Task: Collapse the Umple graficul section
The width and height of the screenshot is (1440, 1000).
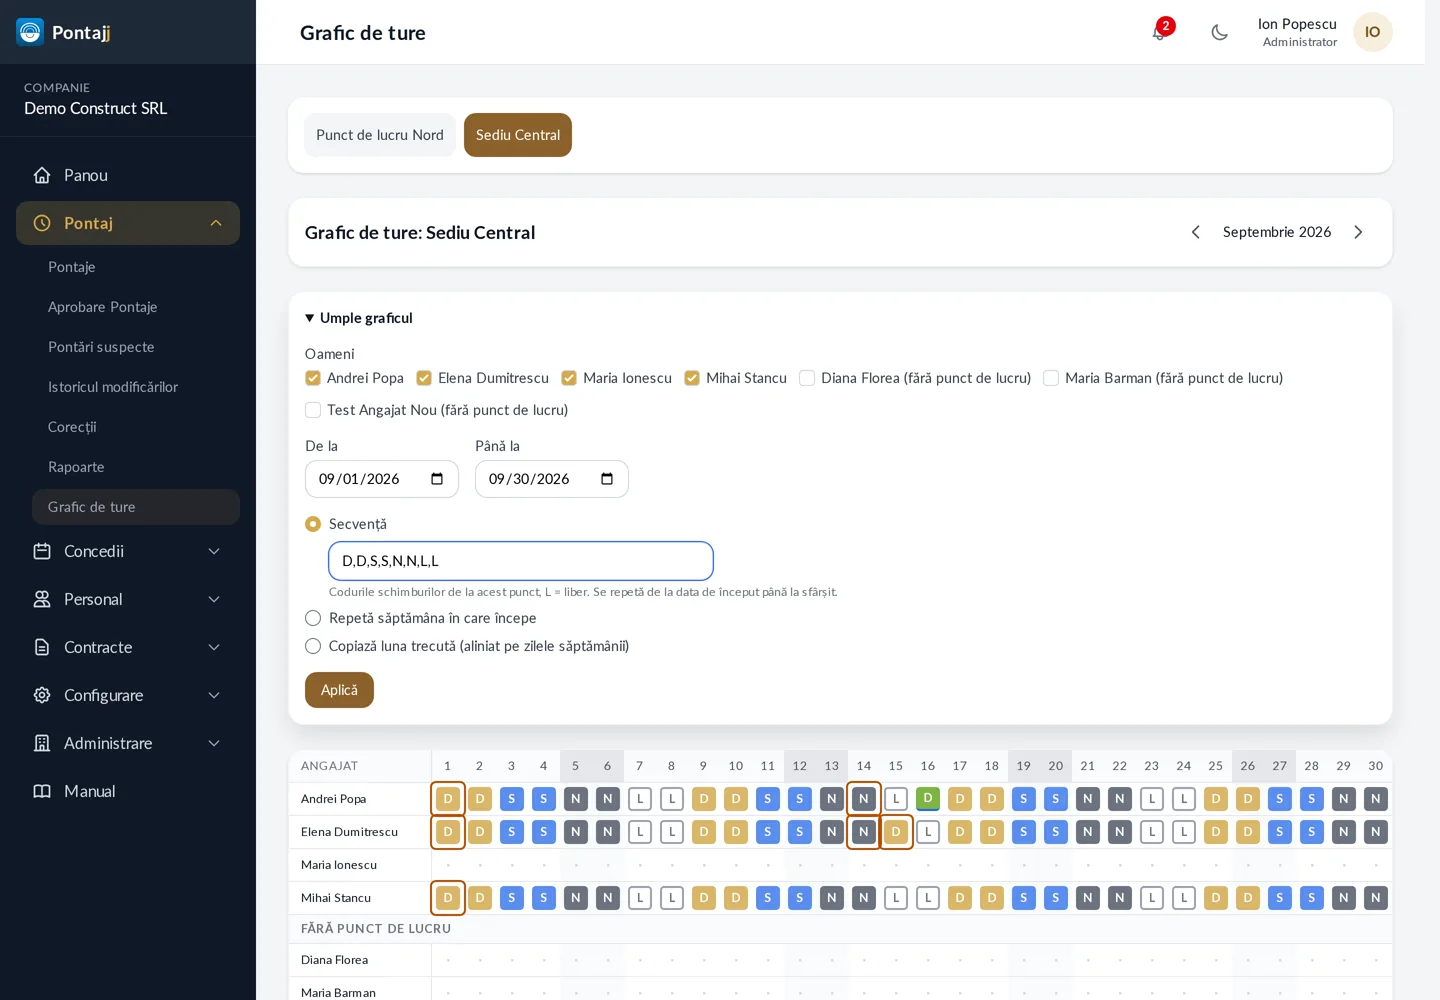Action: (x=359, y=318)
